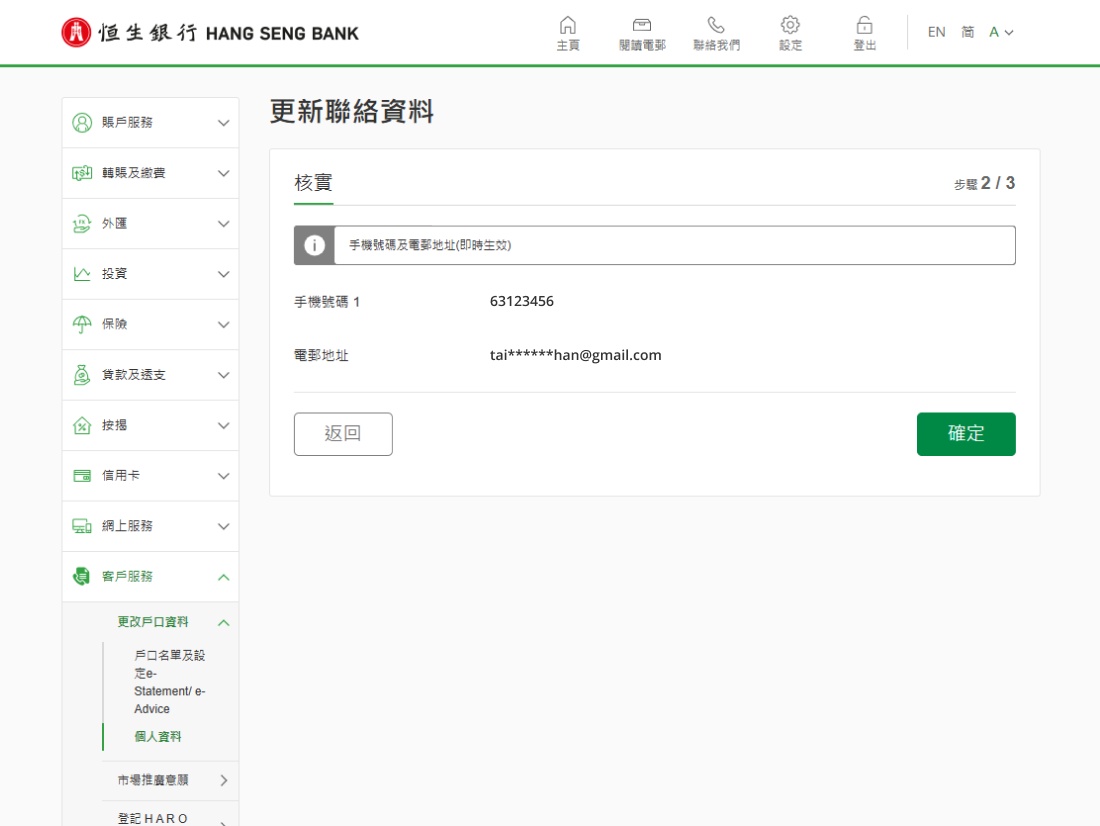Open the 閱讀電郵 mailbox icon

(642, 26)
